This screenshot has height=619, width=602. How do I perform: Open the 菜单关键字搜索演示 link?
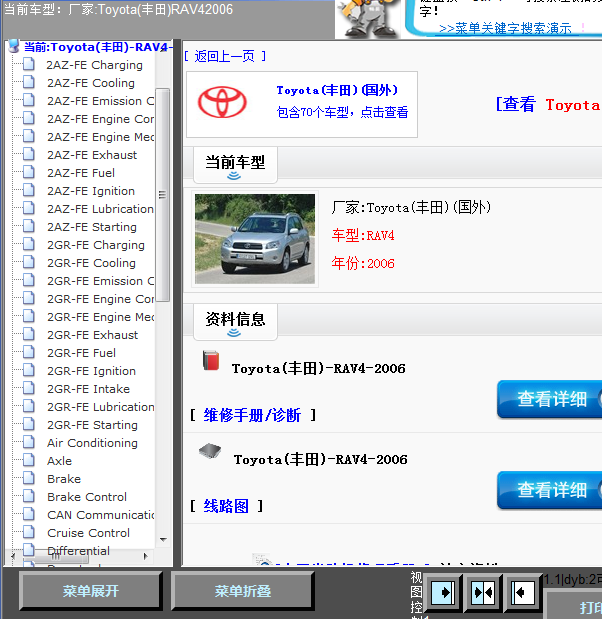tap(505, 28)
